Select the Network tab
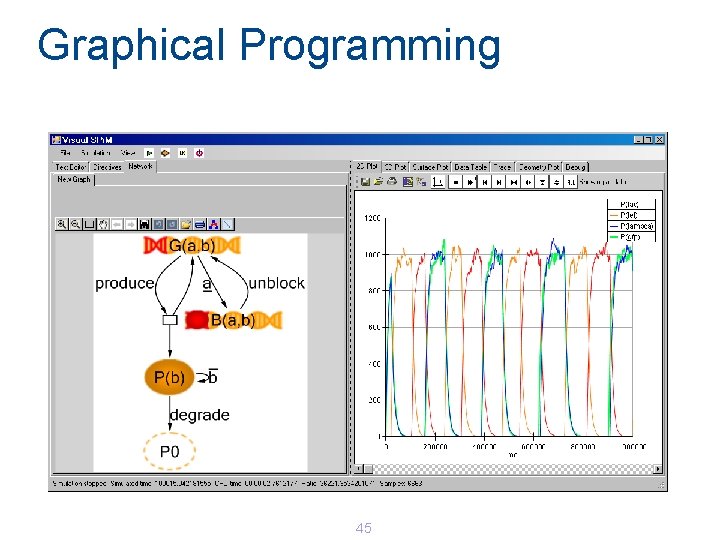This screenshot has height=540, width=720. (141, 166)
